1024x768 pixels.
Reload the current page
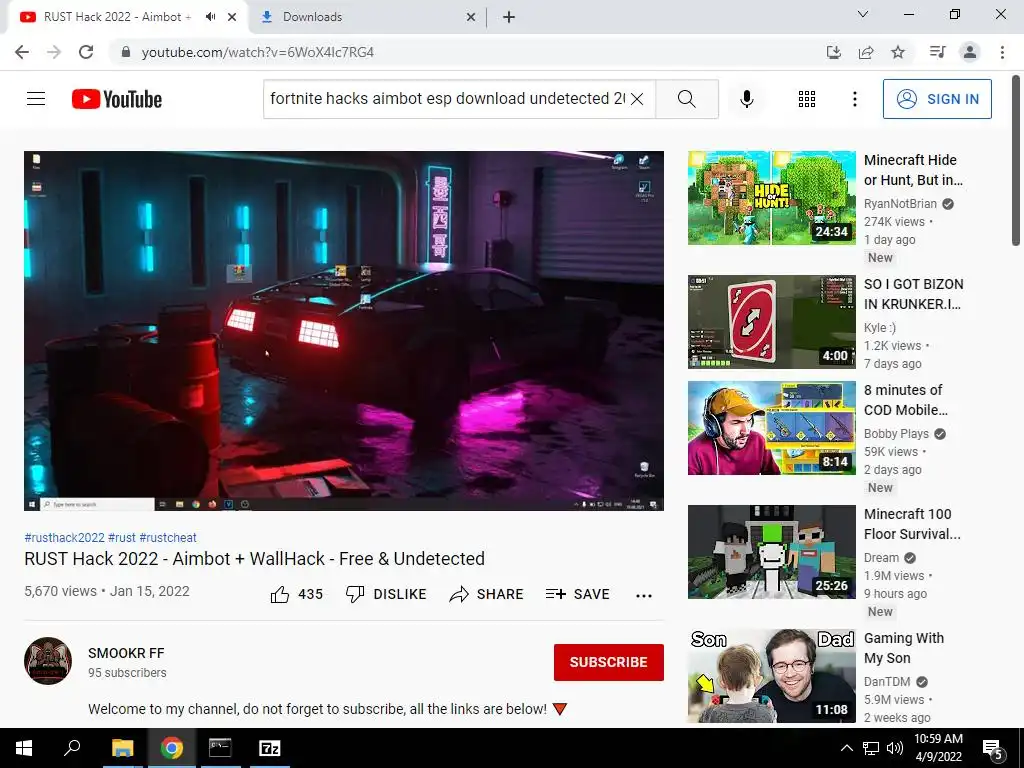point(86,52)
